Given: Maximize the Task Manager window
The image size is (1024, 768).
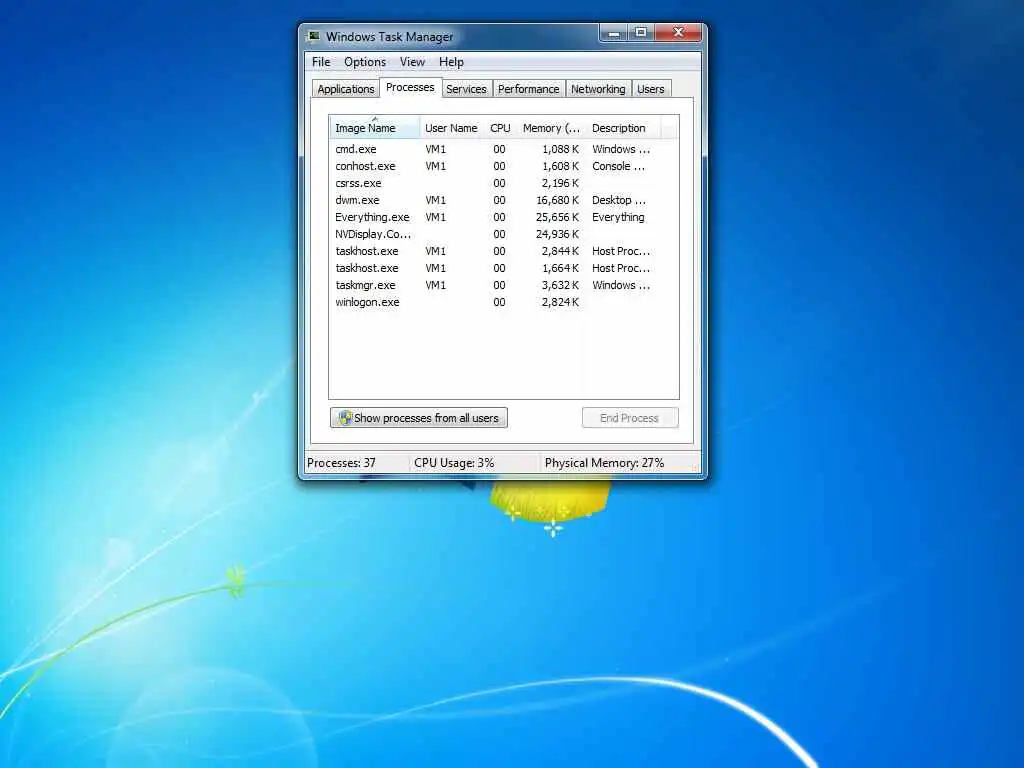Looking at the screenshot, I should (x=641, y=33).
